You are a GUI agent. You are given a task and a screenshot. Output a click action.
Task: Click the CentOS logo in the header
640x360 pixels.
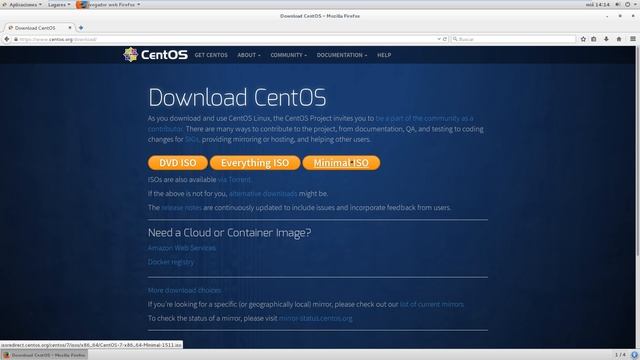click(x=156, y=54)
